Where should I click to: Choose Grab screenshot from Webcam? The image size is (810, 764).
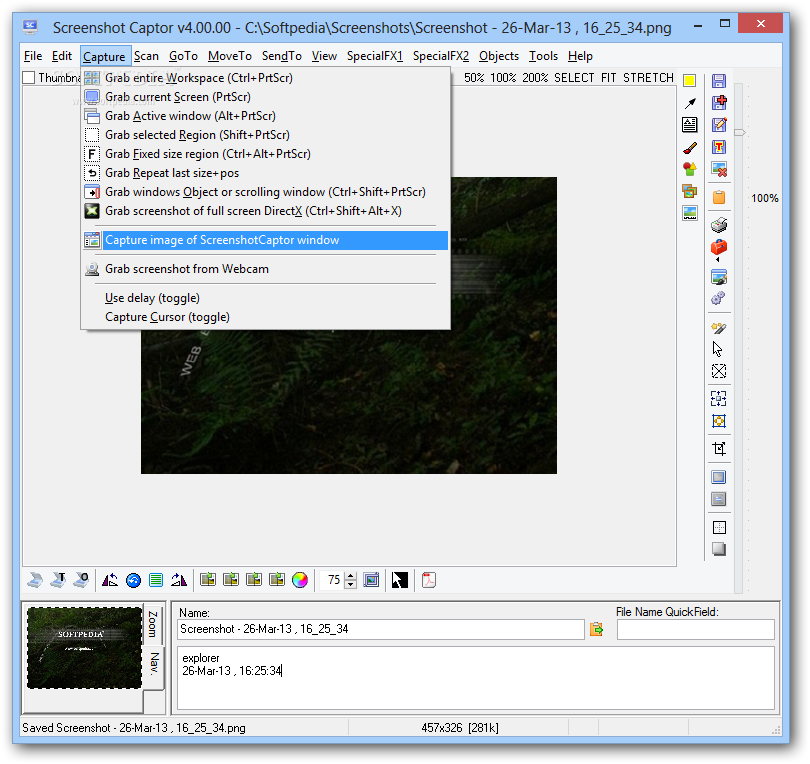tap(266, 269)
